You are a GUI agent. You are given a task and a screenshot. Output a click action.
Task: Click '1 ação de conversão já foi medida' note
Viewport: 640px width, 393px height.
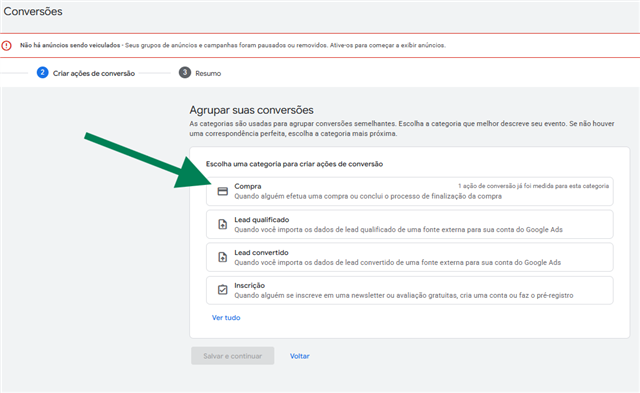tap(533, 186)
